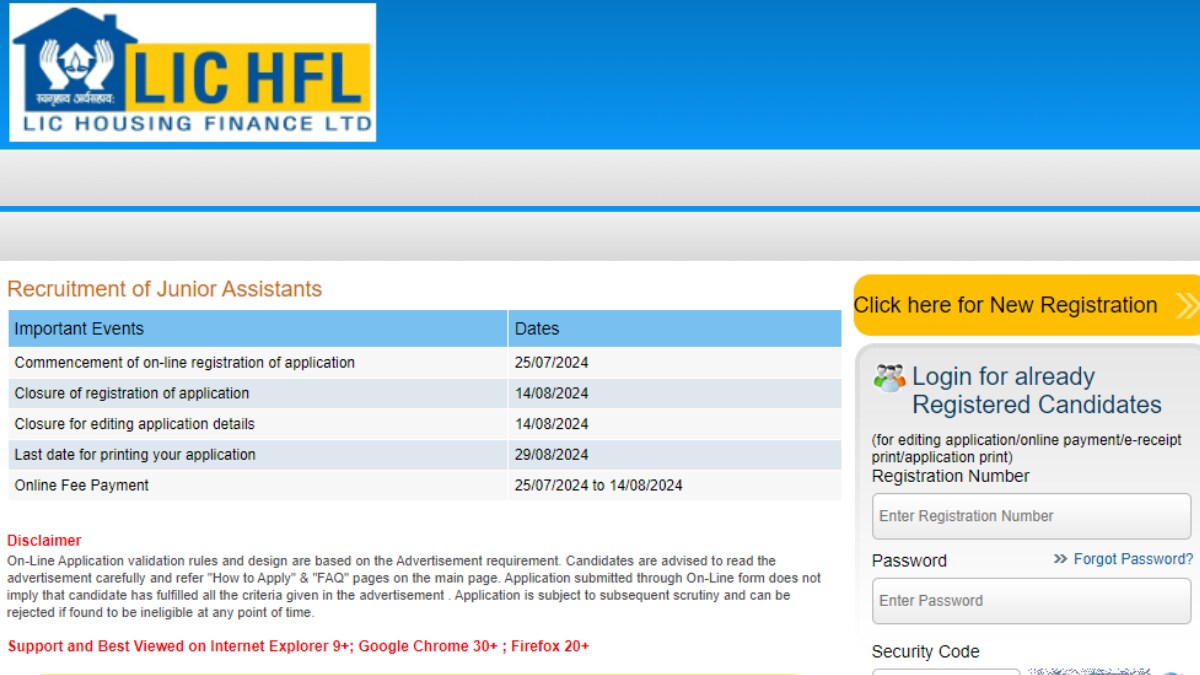Click the red Disclaimer heading
This screenshot has height=675, width=1200.
pos(44,540)
